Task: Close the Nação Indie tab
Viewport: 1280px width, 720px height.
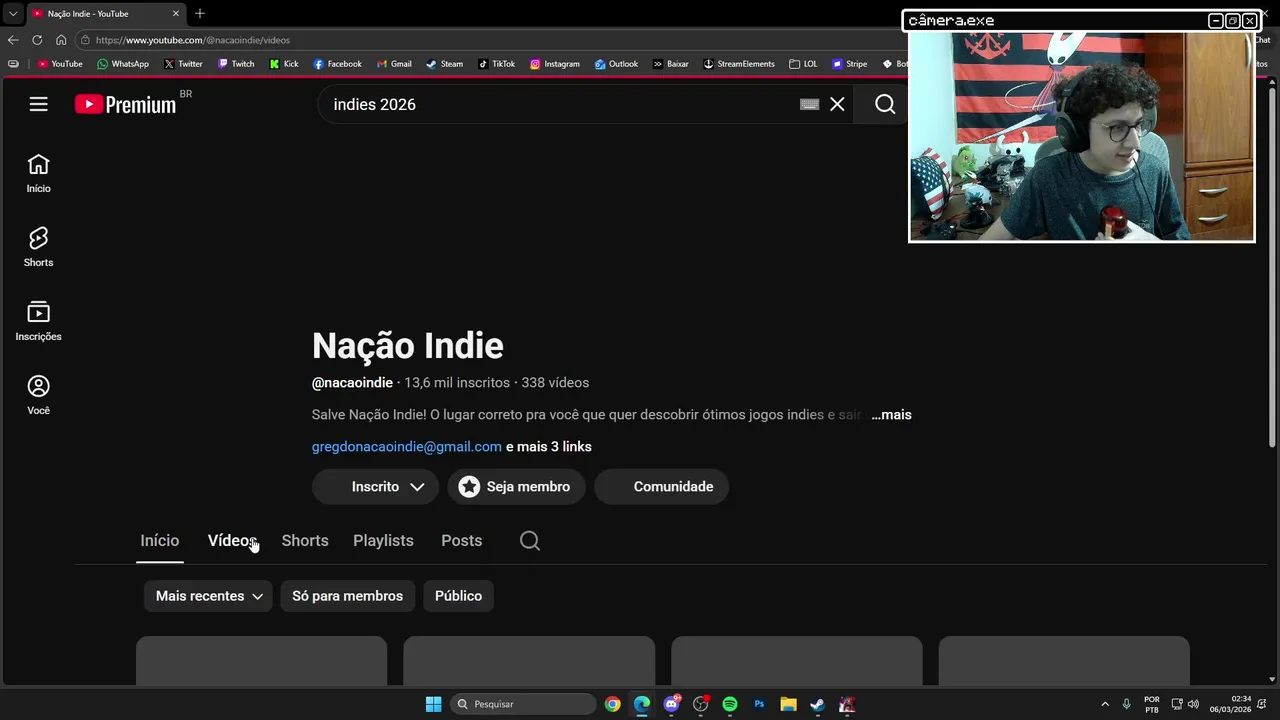Action: [x=176, y=13]
